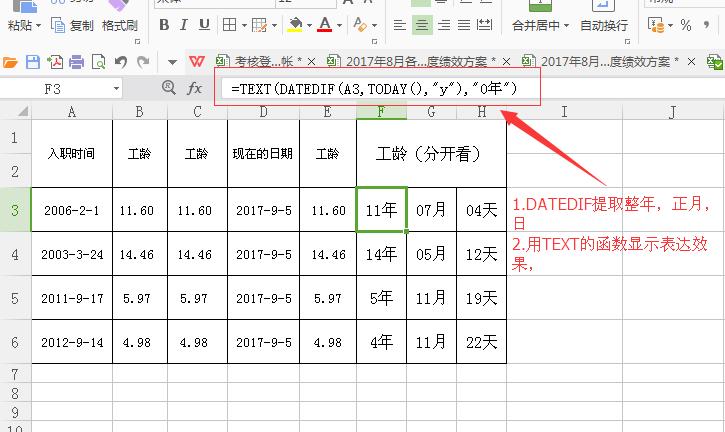Click the draw border table icon

click(x=259, y=25)
